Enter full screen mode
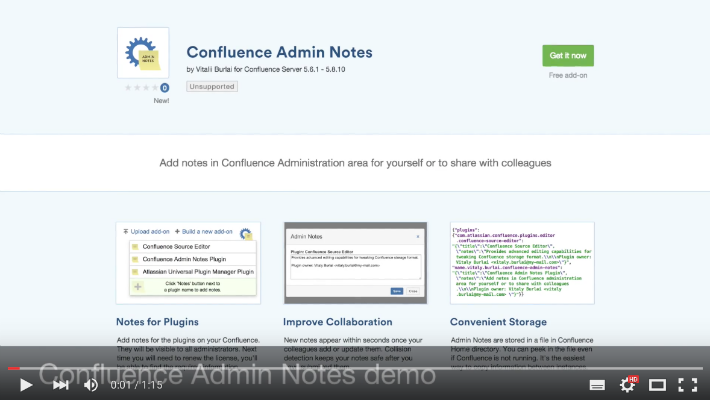 (x=687, y=385)
